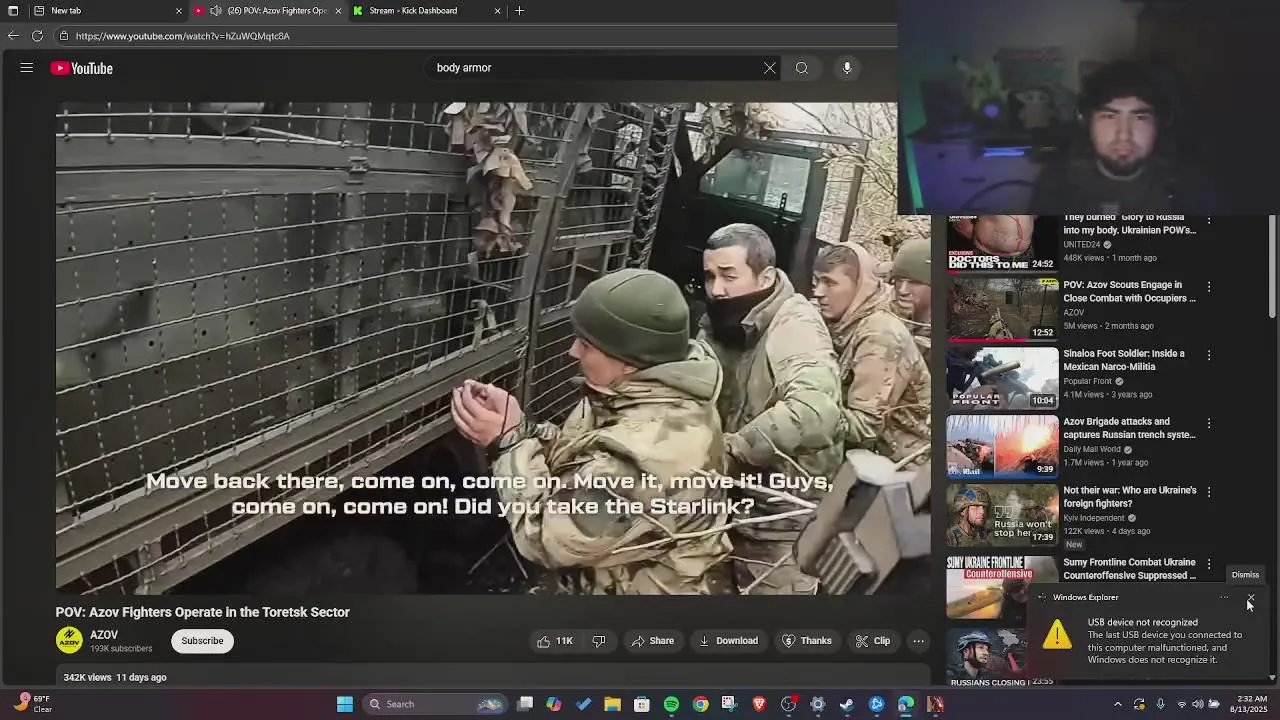The height and width of the screenshot is (720, 1280).
Task: Download the video
Action: point(728,641)
